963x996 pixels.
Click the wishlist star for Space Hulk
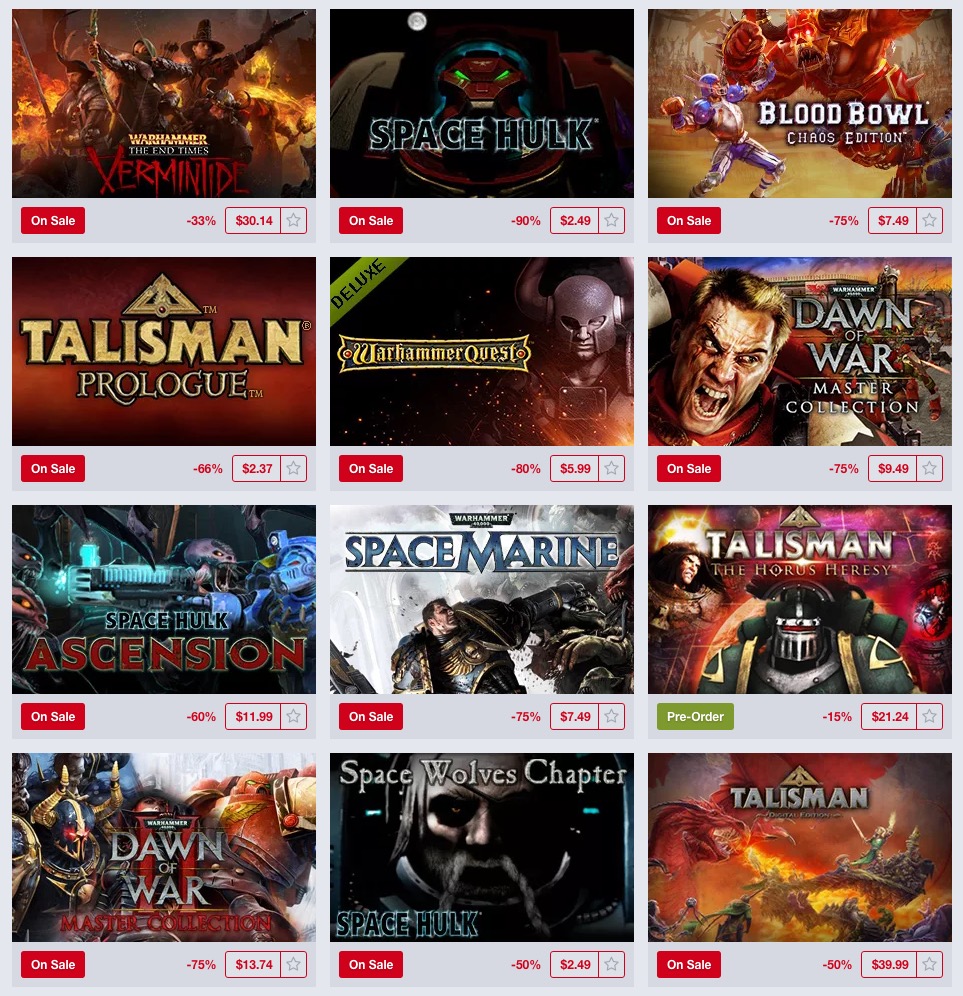(612, 220)
